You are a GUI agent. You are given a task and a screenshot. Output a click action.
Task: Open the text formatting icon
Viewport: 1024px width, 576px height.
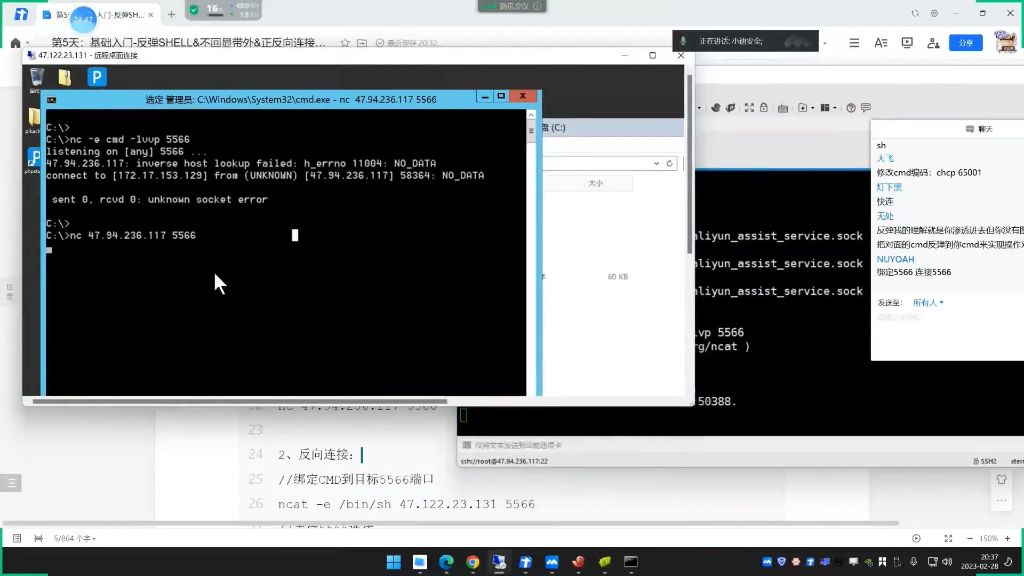[880, 42]
